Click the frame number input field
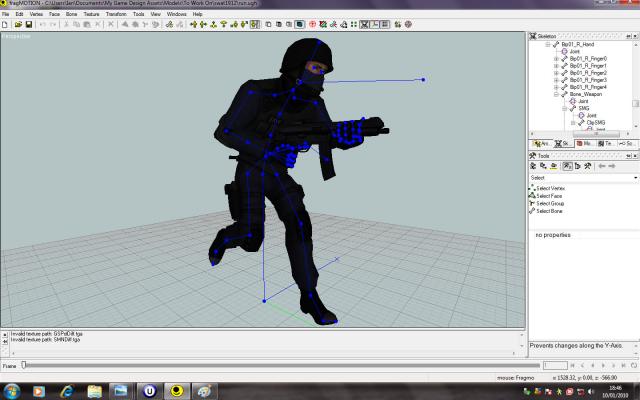 555,366
